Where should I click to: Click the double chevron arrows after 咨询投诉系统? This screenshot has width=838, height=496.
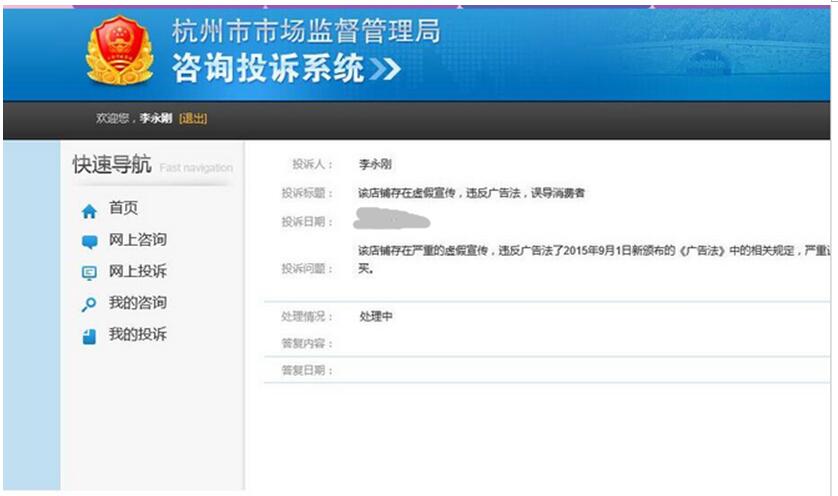(384, 69)
